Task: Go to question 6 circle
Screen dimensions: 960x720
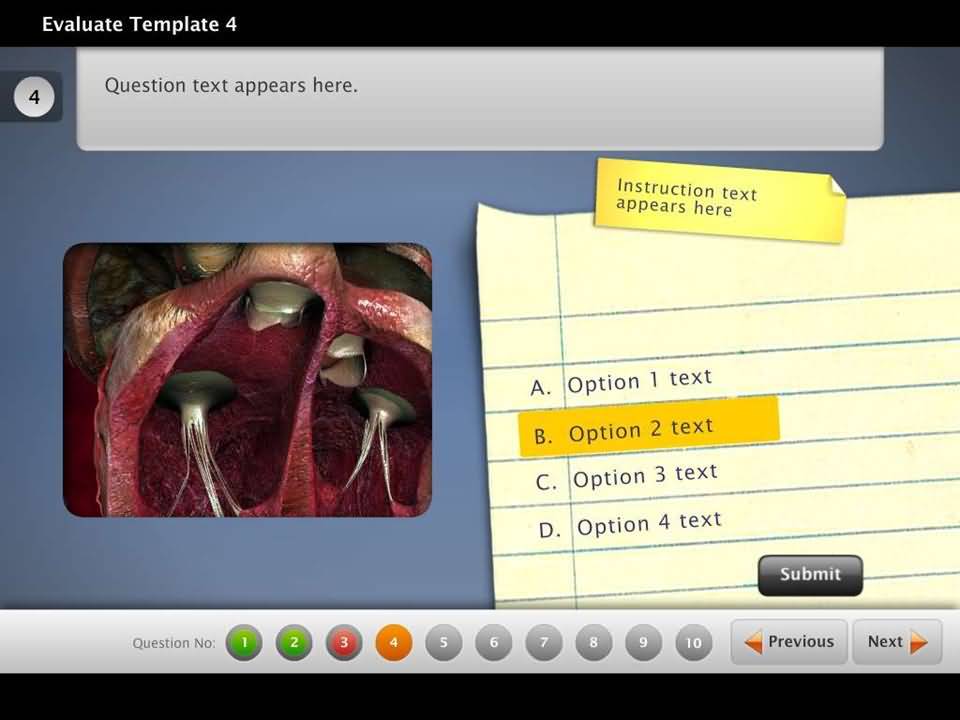Action: [x=494, y=643]
